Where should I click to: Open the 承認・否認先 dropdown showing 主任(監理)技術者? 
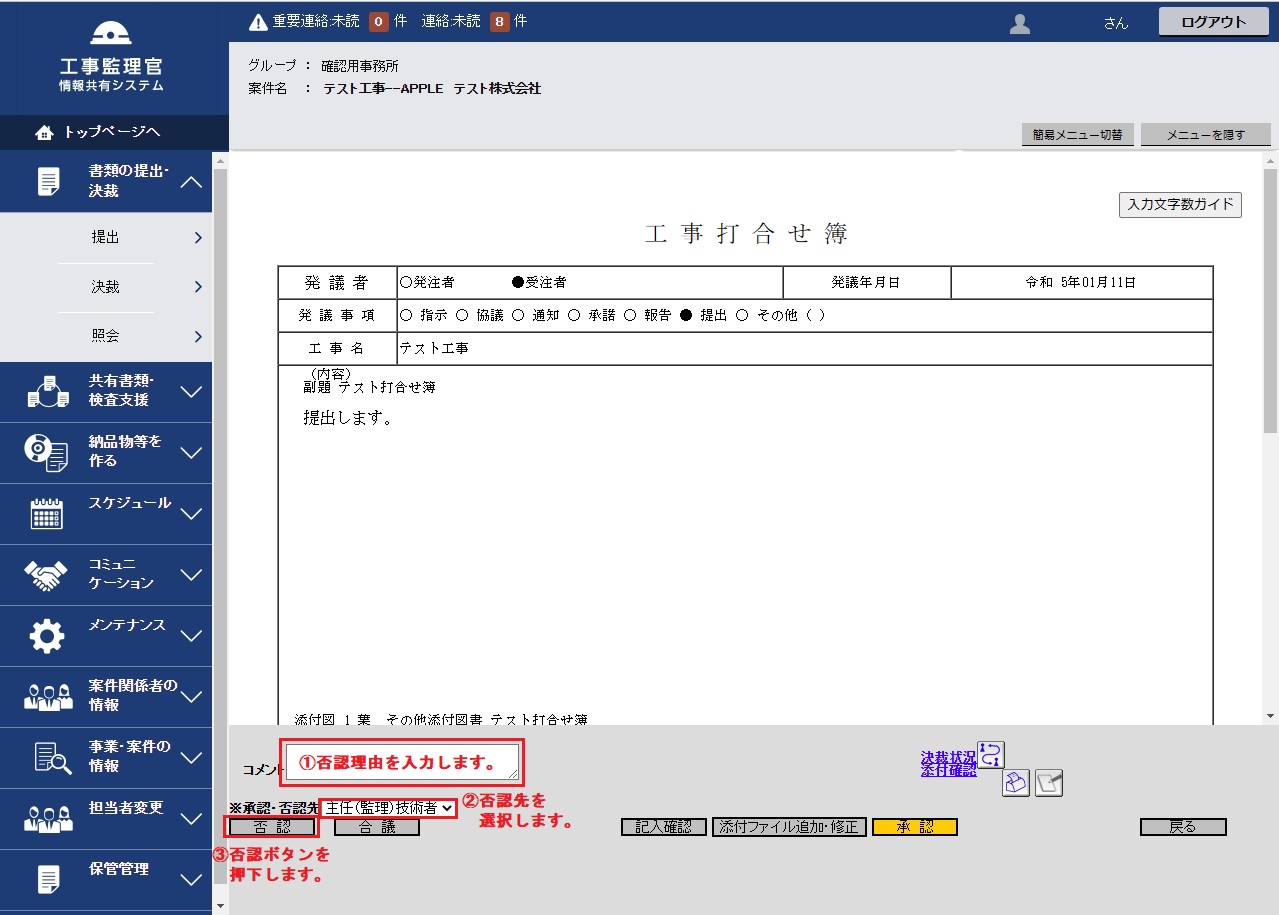[x=388, y=807]
